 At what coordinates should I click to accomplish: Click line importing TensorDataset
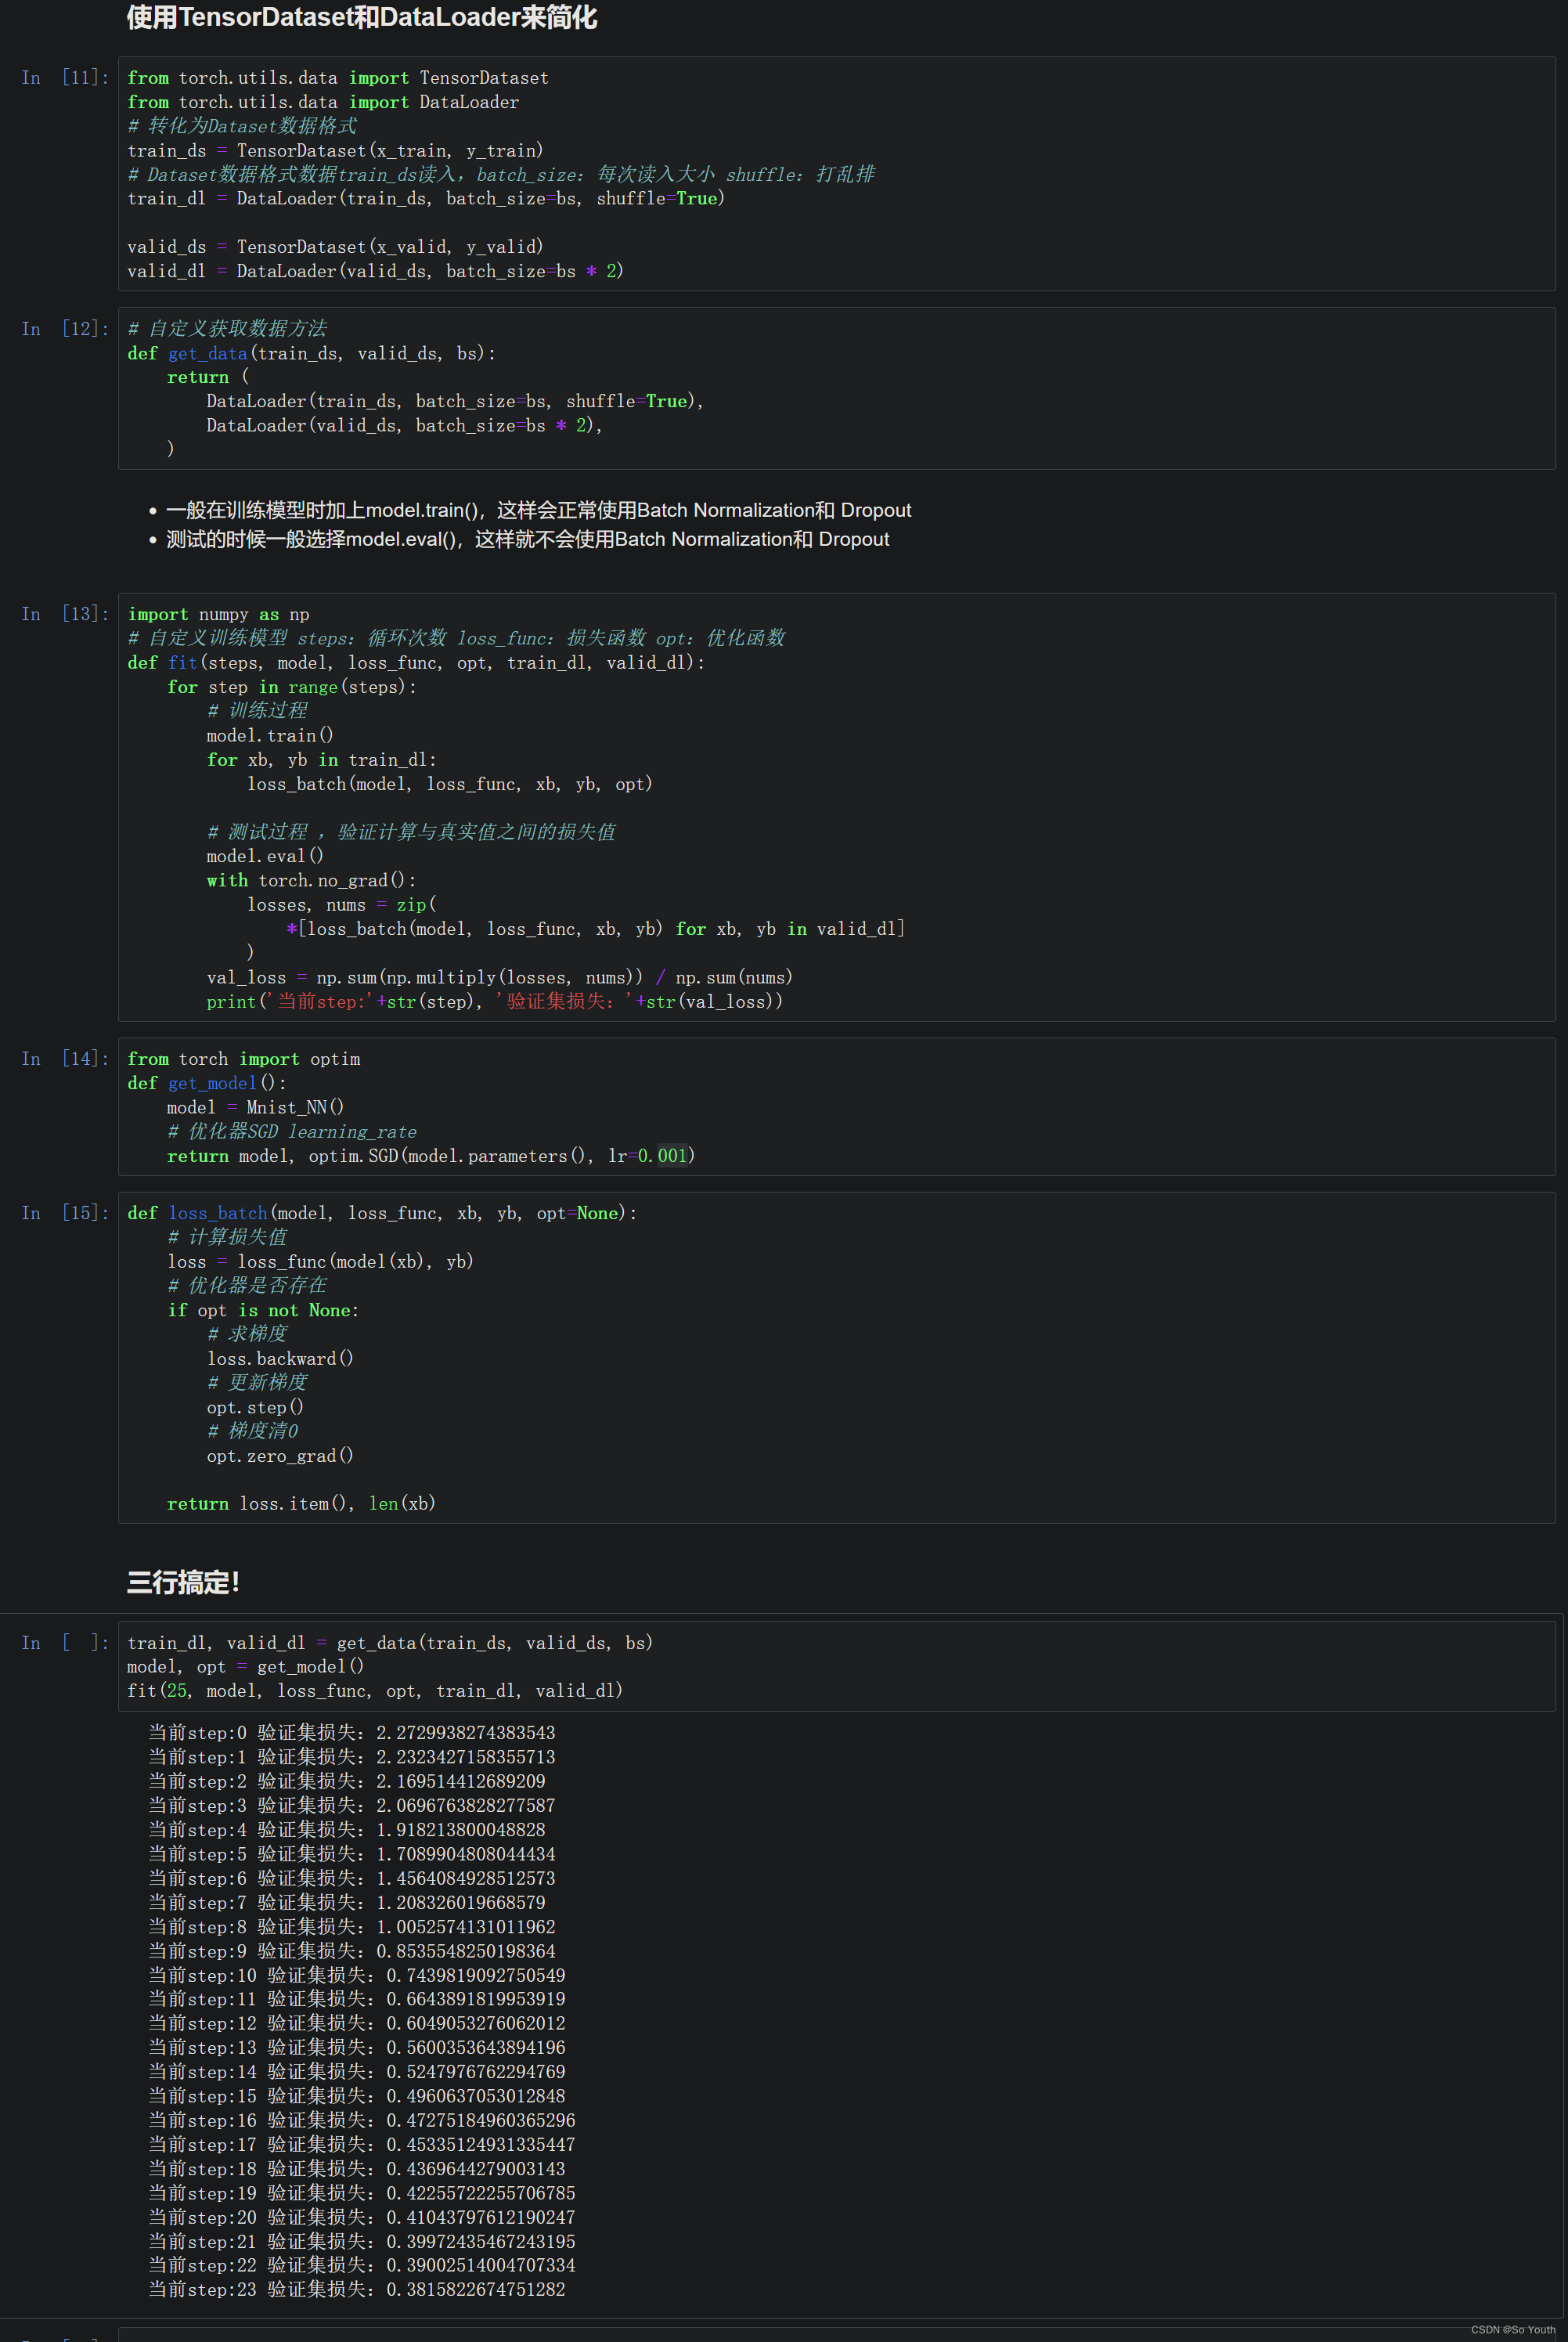338,78
